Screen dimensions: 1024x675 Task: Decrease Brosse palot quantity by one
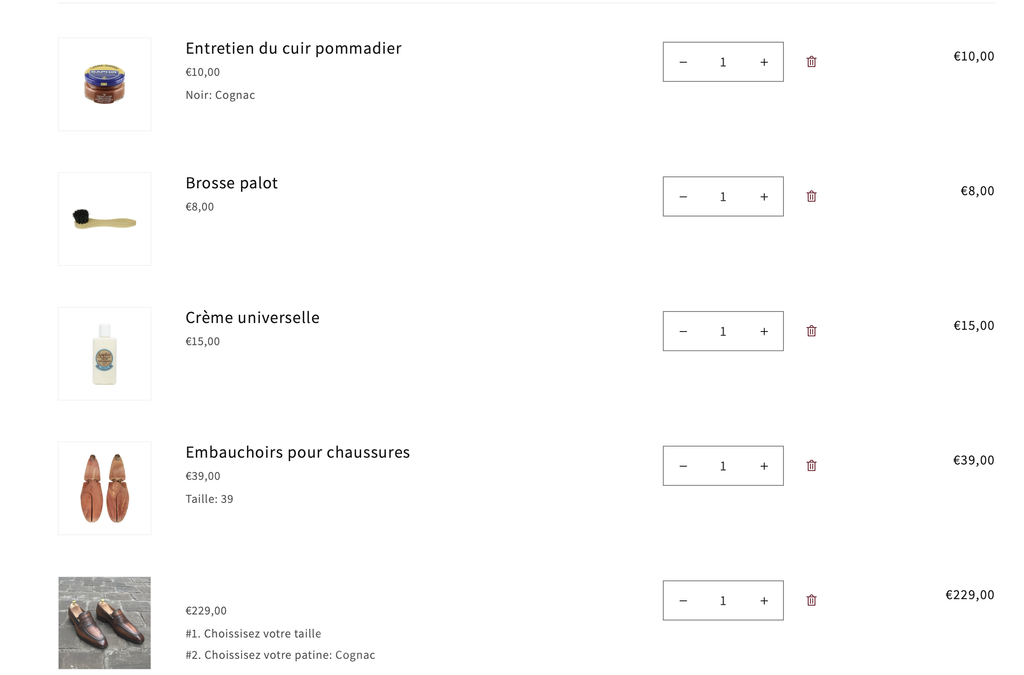pyautogui.click(x=683, y=197)
